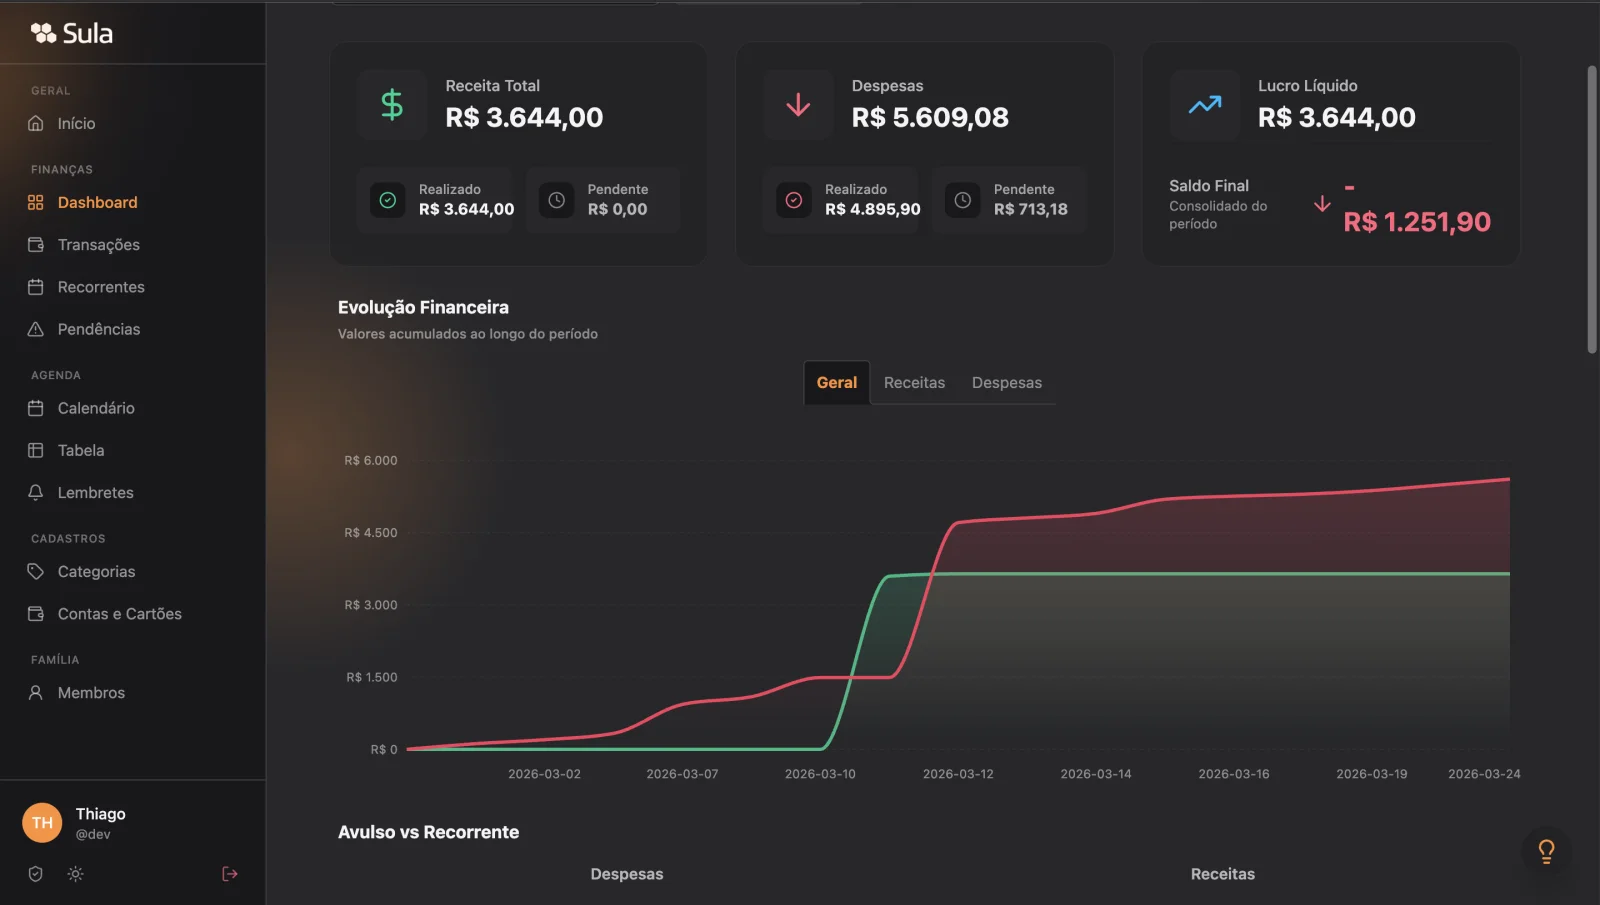
Task: Click the shield icon below profile
Action: (x=36, y=874)
